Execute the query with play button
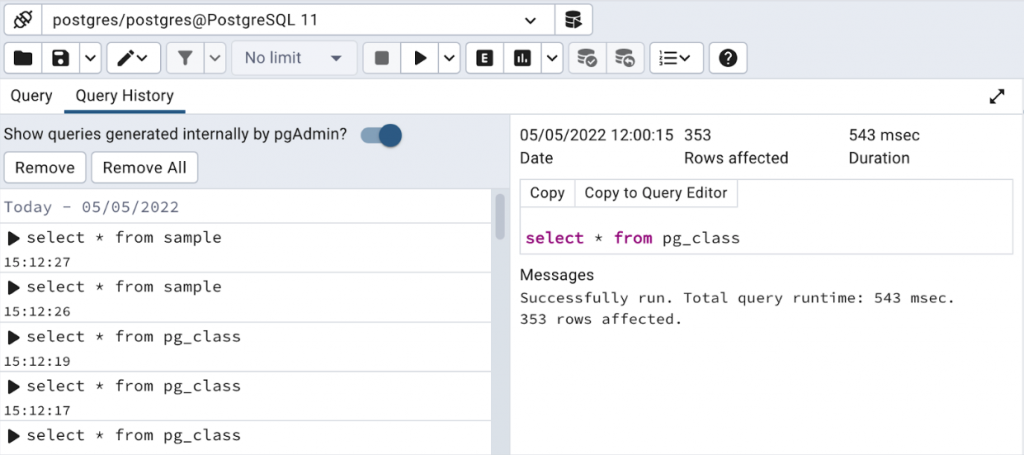The image size is (1024, 455). coord(420,58)
